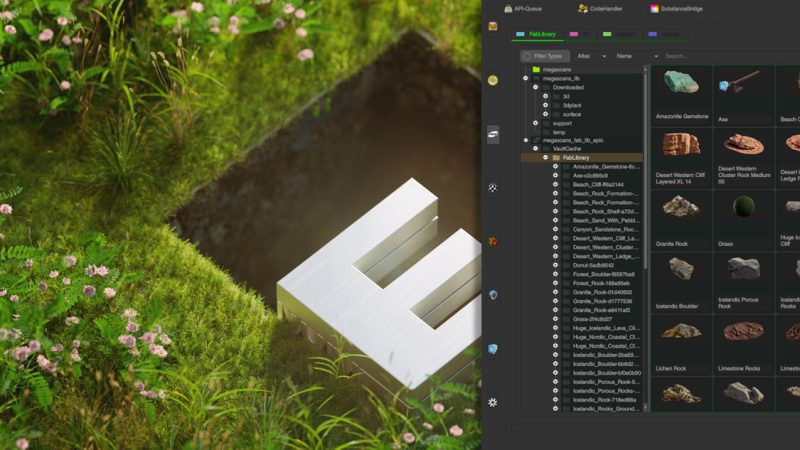This screenshot has width=800, height=450.
Task: Open the Amazonite Gemstone asset thumbnail
Action: [x=681, y=95]
